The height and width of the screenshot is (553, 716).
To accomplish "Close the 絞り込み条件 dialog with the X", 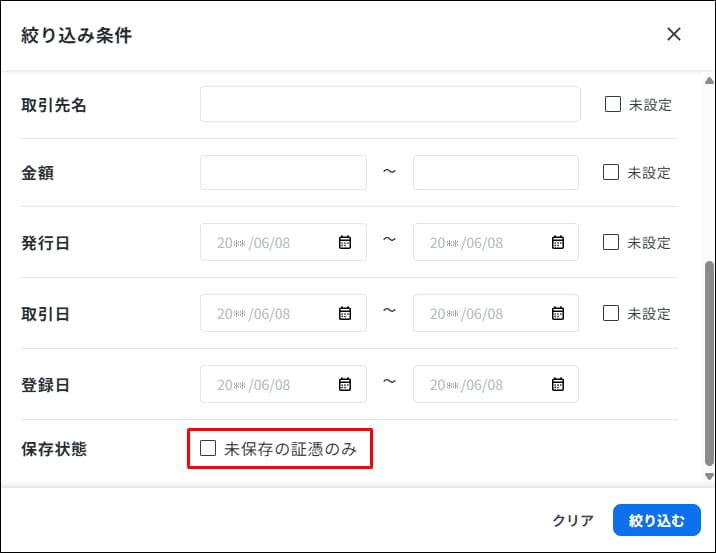I will coord(674,34).
